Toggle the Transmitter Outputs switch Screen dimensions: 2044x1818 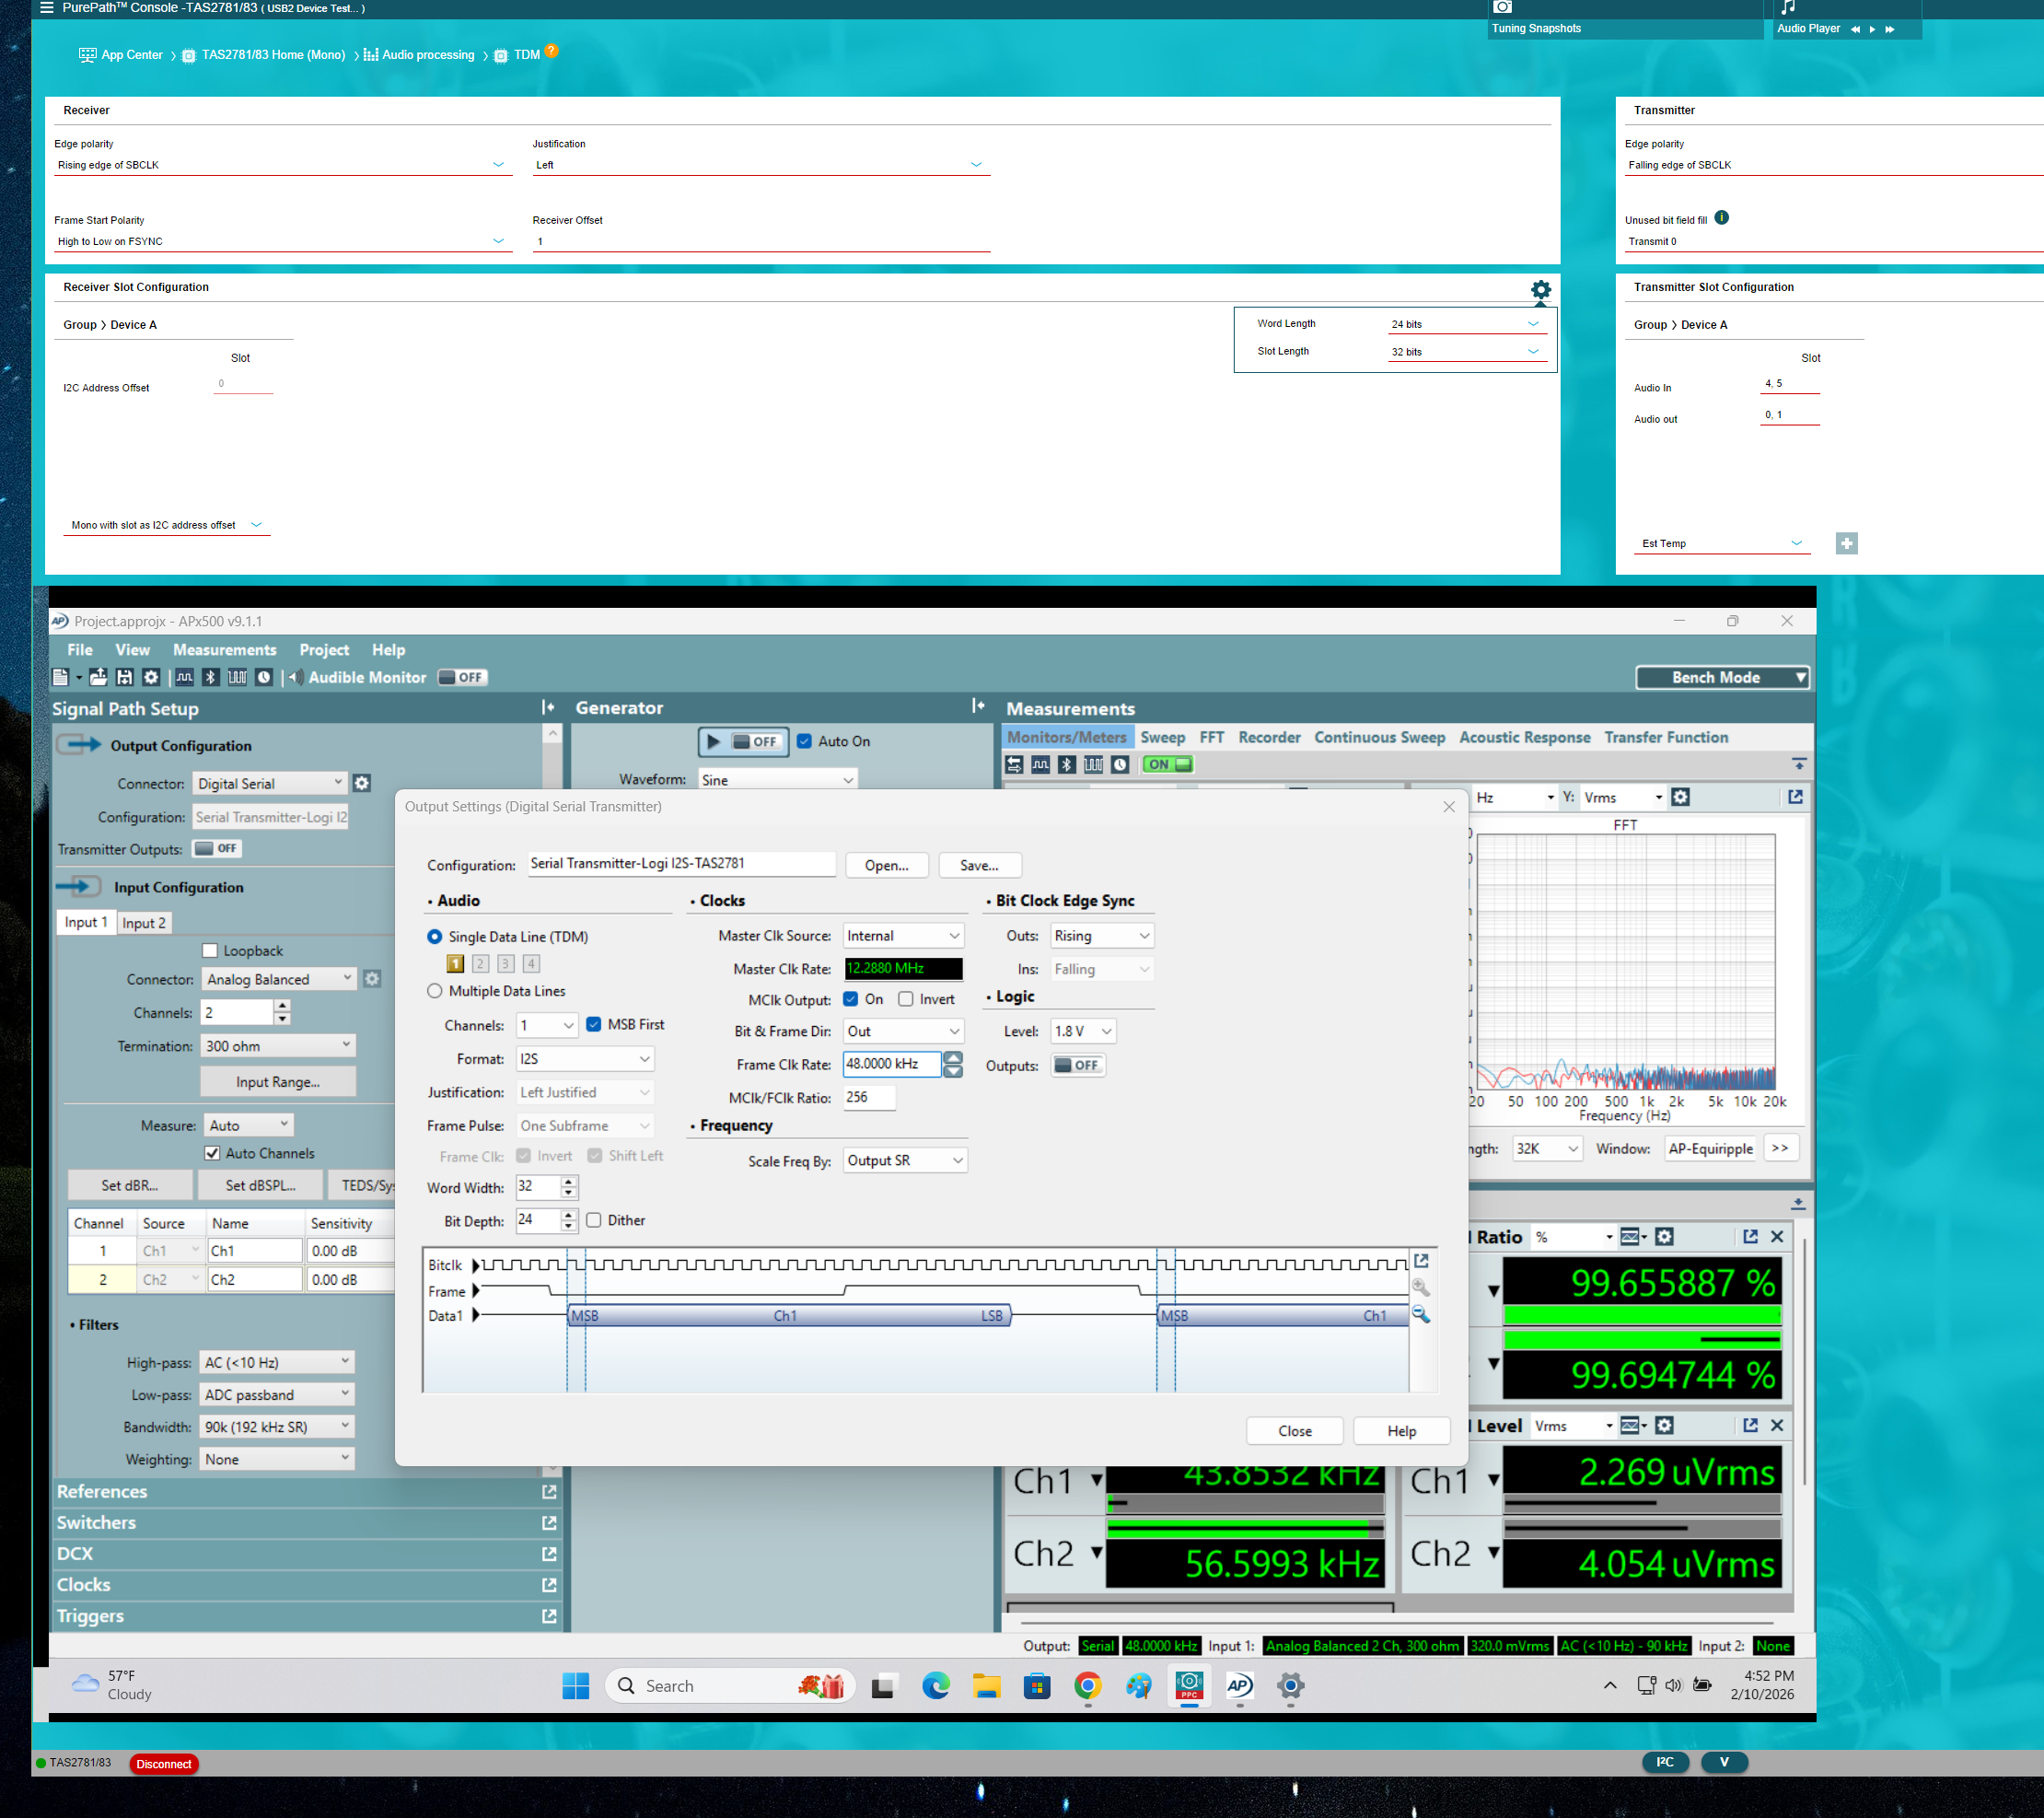[x=217, y=848]
